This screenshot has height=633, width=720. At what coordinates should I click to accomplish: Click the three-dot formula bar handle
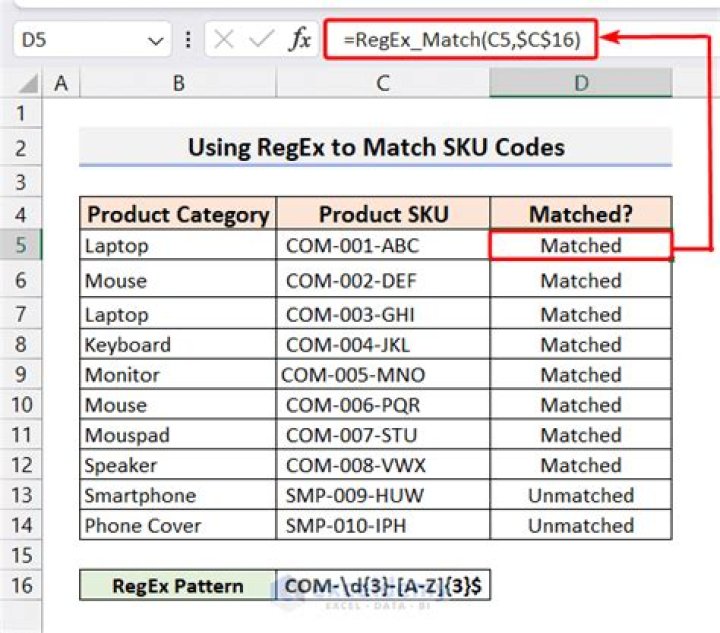click(188, 39)
